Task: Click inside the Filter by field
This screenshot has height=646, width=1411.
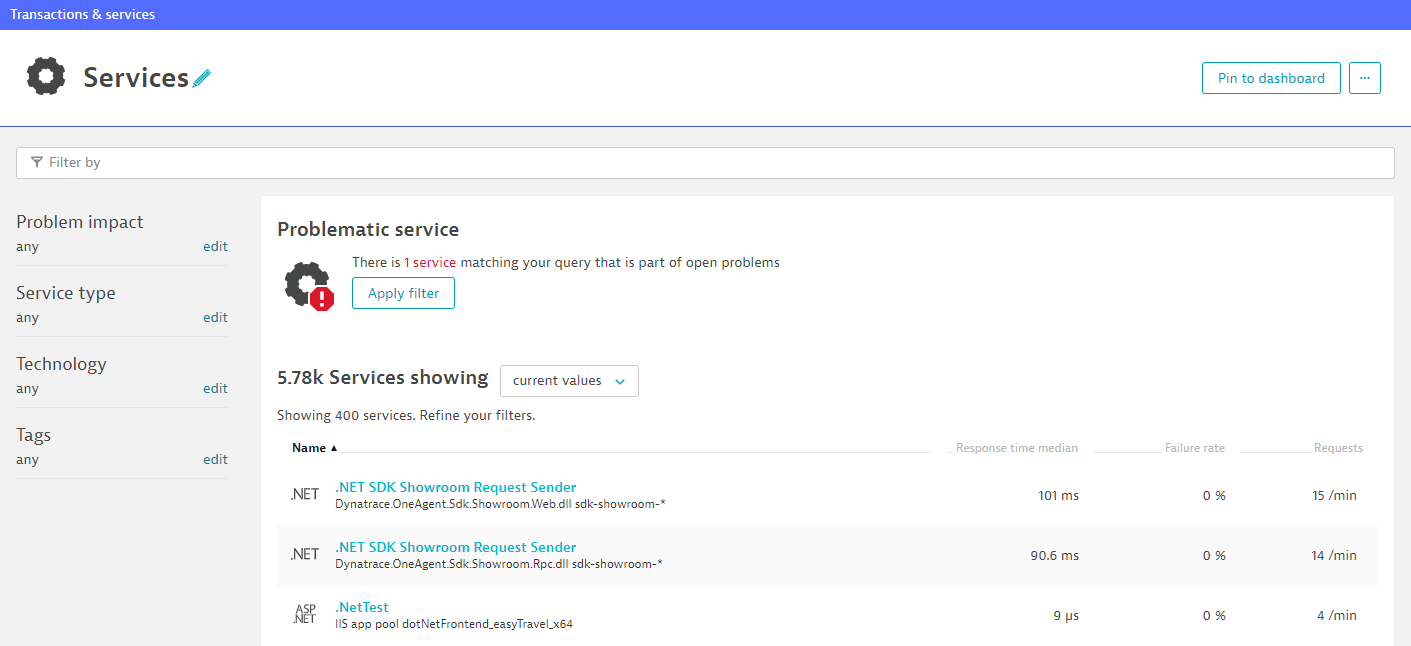Action: pos(705,162)
